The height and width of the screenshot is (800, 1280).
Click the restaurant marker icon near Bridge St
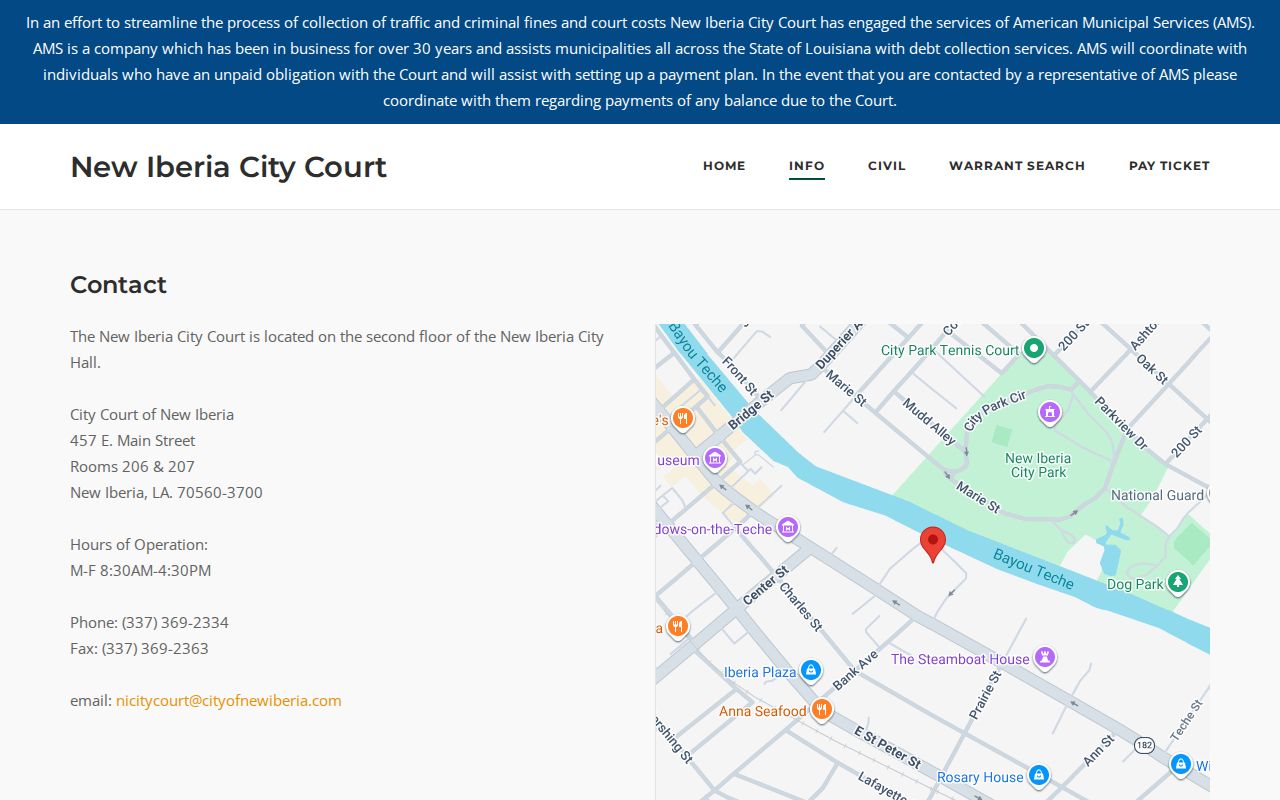point(683,419)
